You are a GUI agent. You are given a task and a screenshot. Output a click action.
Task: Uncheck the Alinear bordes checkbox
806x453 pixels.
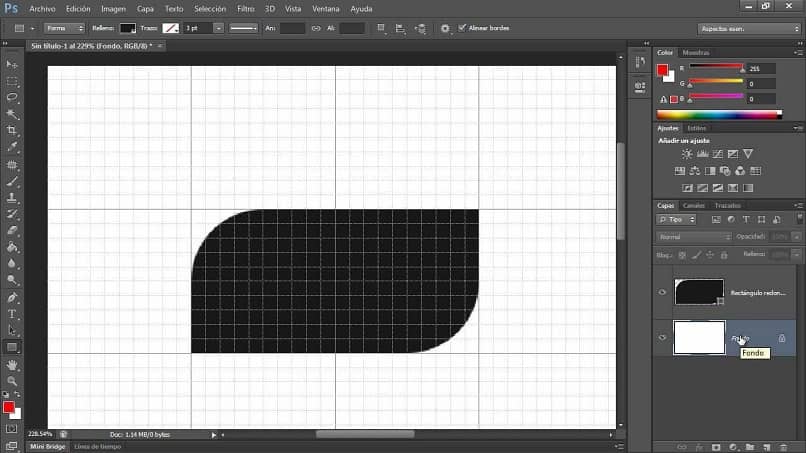click(461, 28)
